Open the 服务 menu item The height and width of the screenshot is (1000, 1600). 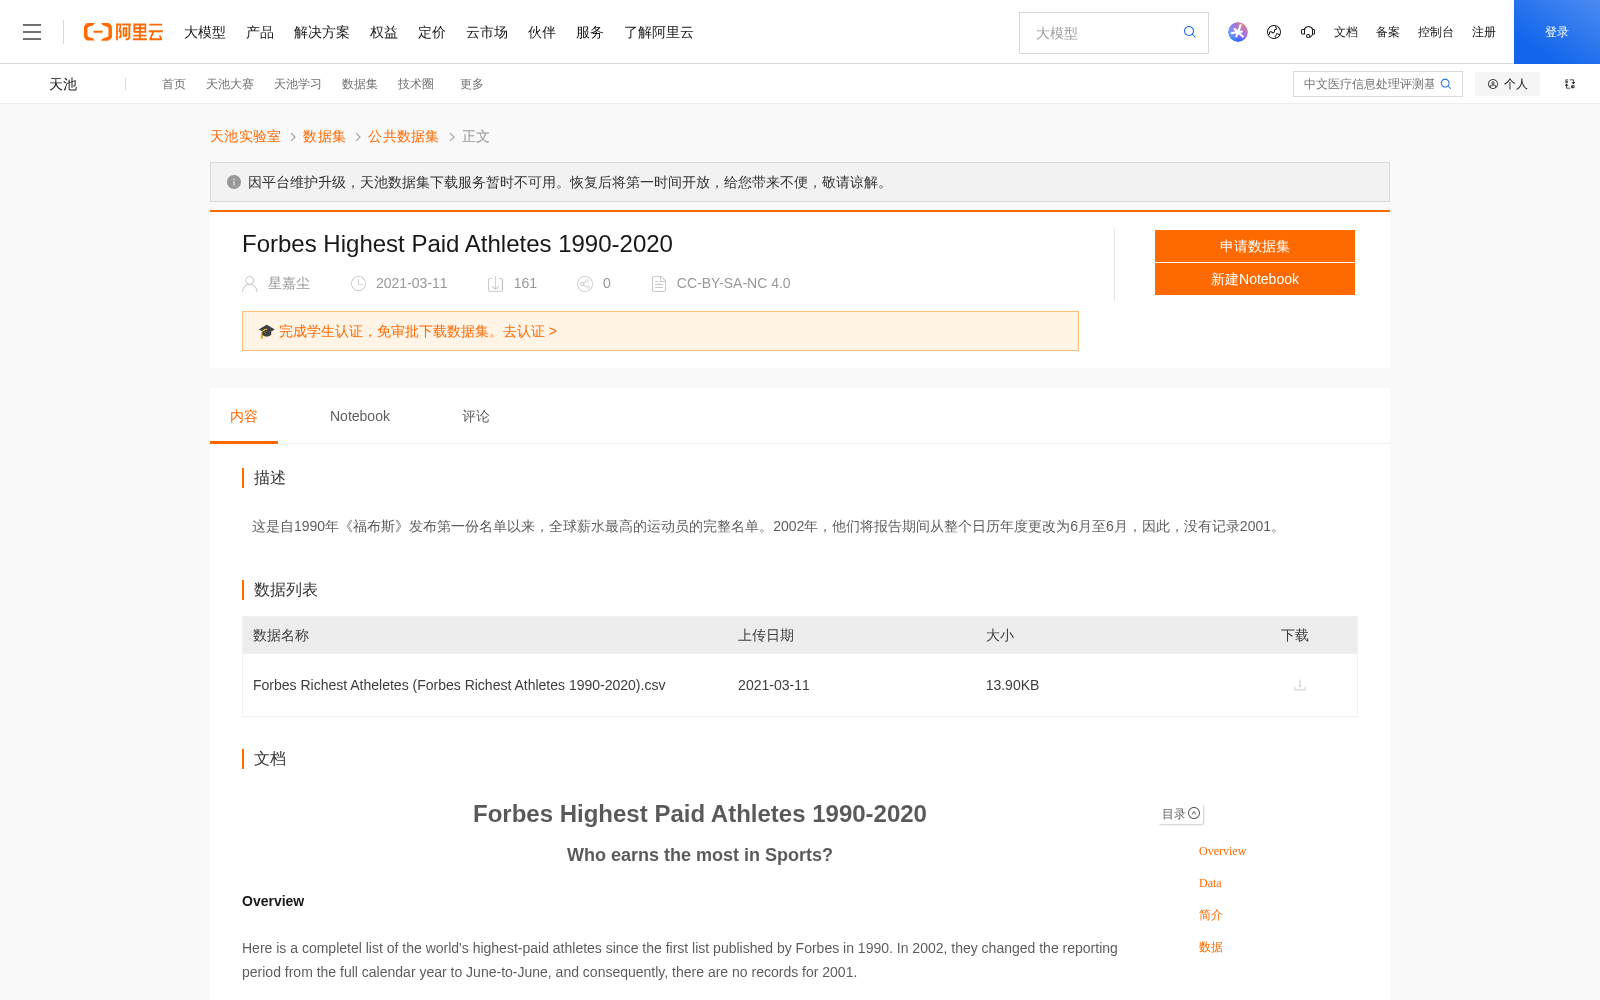click(590, 32)
